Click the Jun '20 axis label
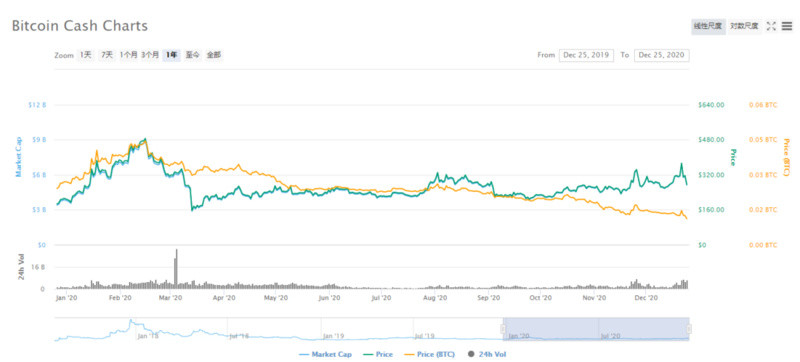Viewport: 800px width, 362px height. click(x=329, y=298)
